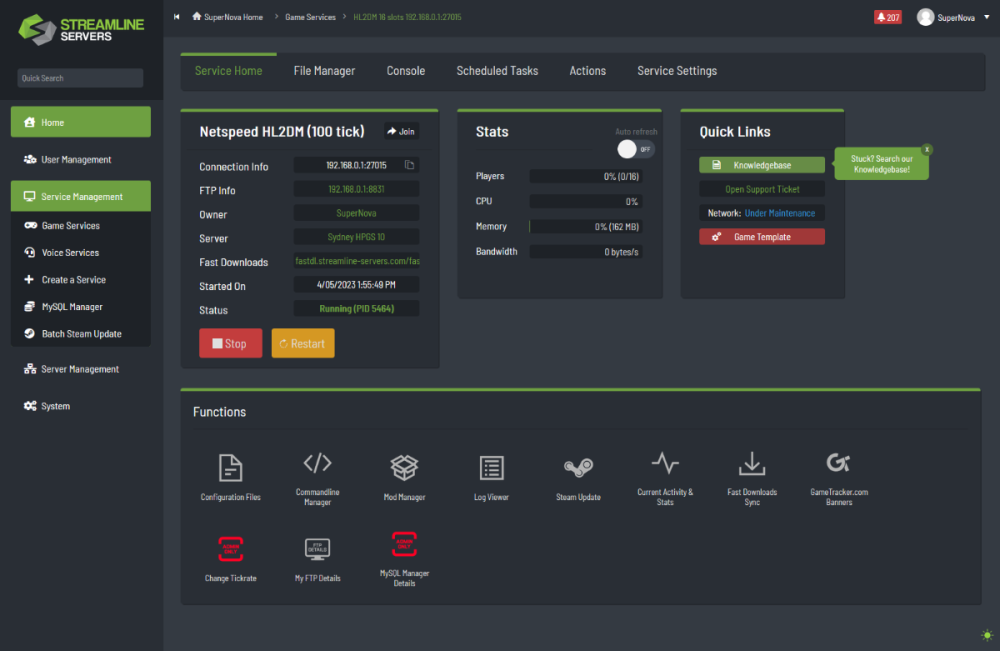This screenshot has height=651, width=1000.
Task: Expand Server Management sidebar section
Action: point(80,369)
